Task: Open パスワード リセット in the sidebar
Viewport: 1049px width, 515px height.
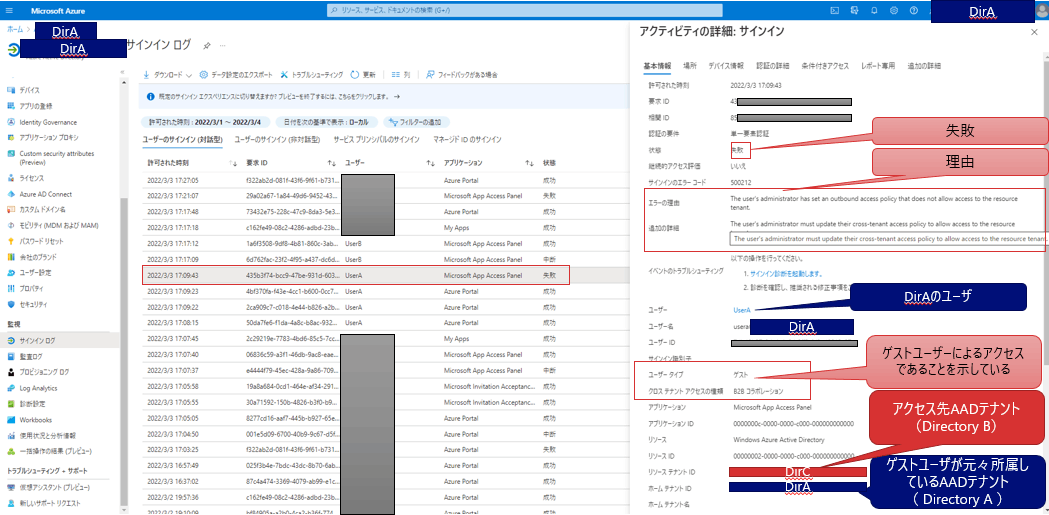Action: pyautogui.click(x=41, y=241)
